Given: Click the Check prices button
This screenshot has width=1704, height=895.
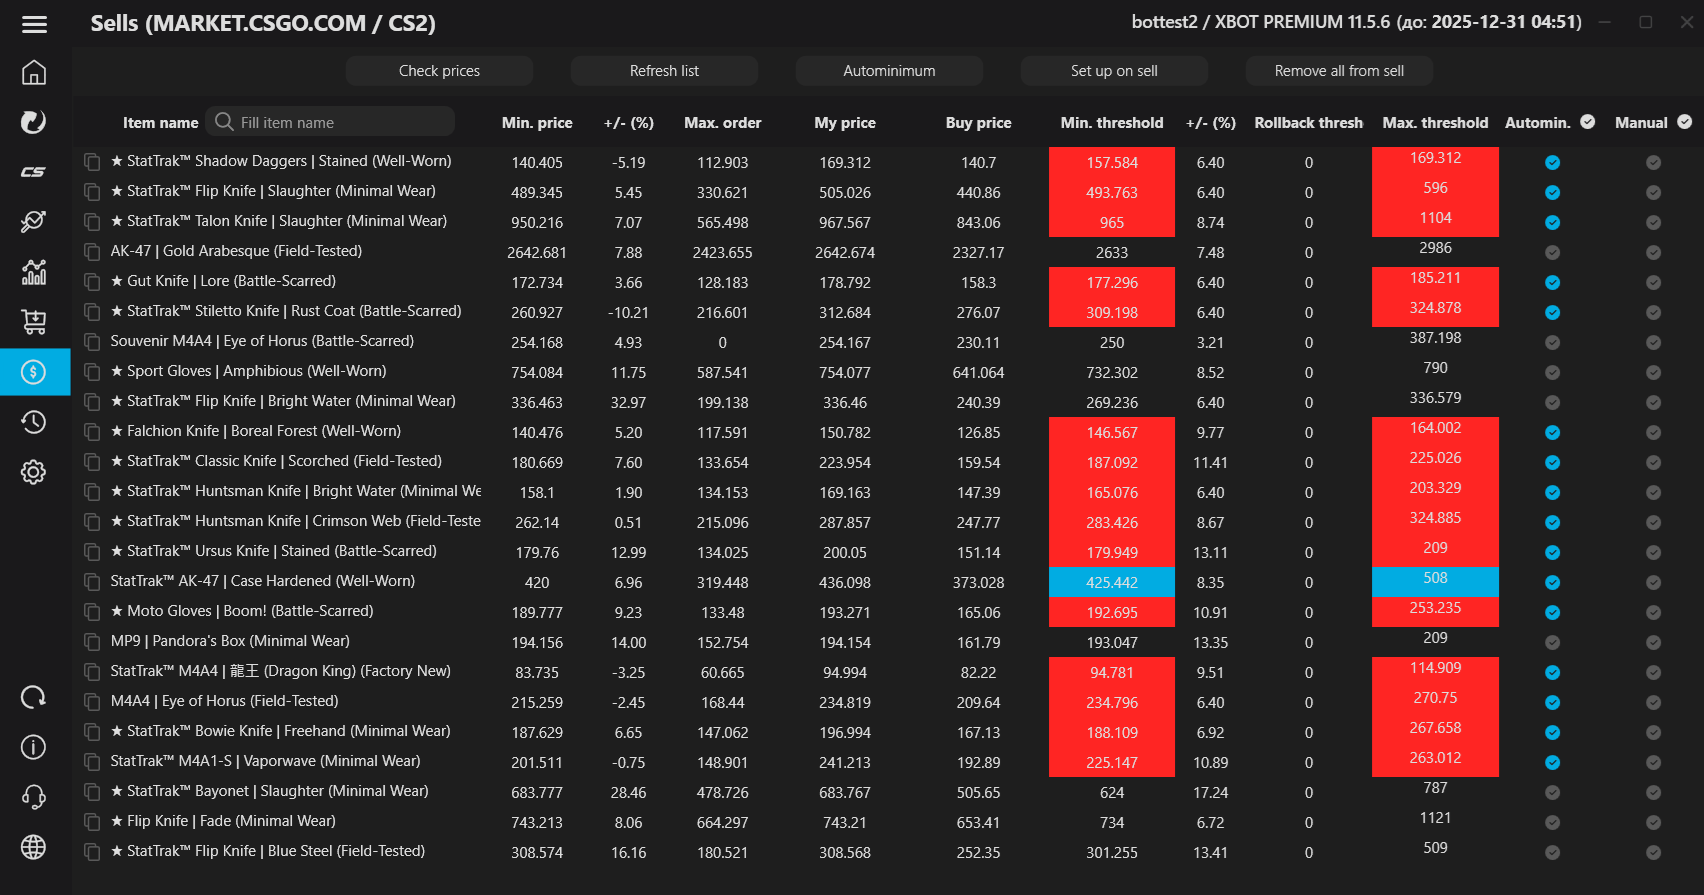Looking at the screenshot, I should pyautogui.click(x=439, y=71).
